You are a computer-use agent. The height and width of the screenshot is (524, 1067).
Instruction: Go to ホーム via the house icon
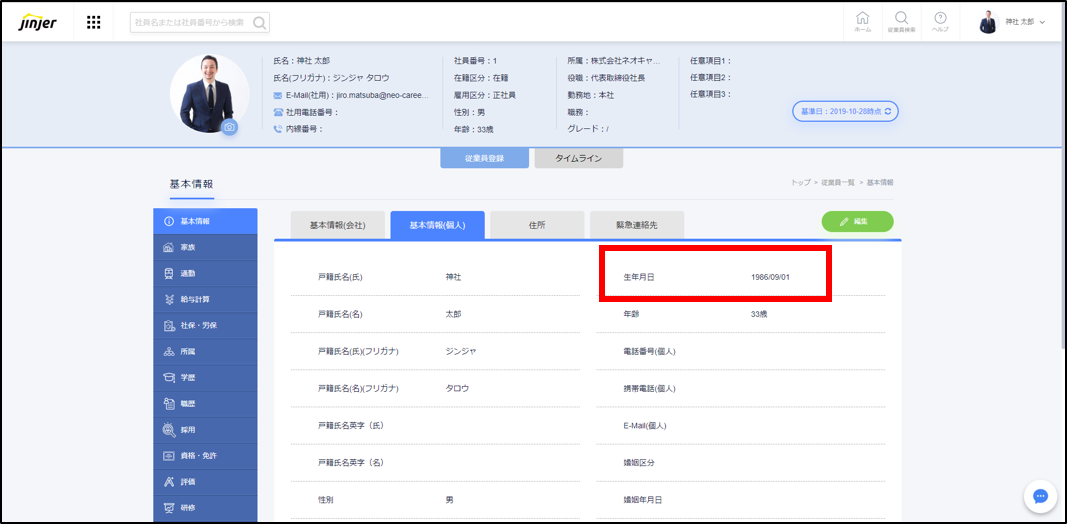coord(862,21)
